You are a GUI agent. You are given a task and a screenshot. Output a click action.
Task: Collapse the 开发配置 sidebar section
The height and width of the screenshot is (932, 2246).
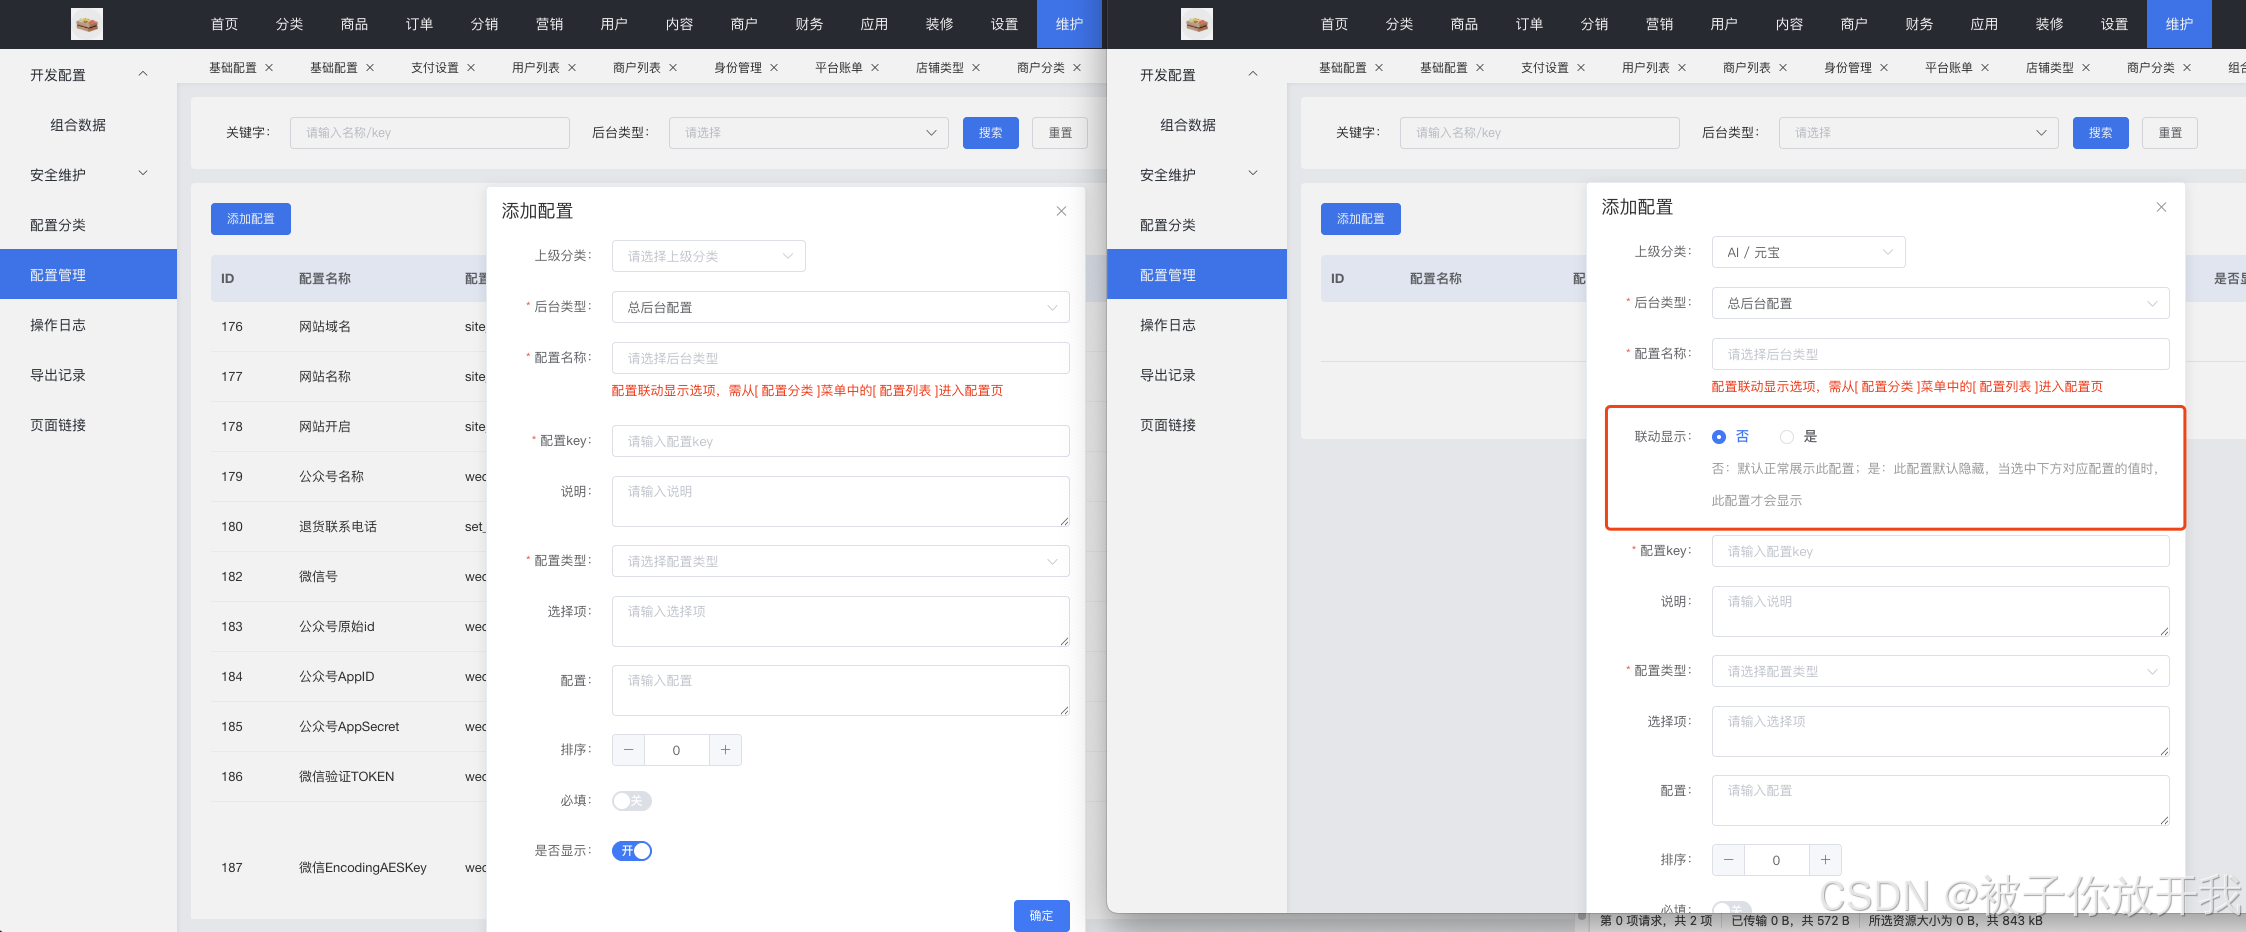[x=142, y=74]
